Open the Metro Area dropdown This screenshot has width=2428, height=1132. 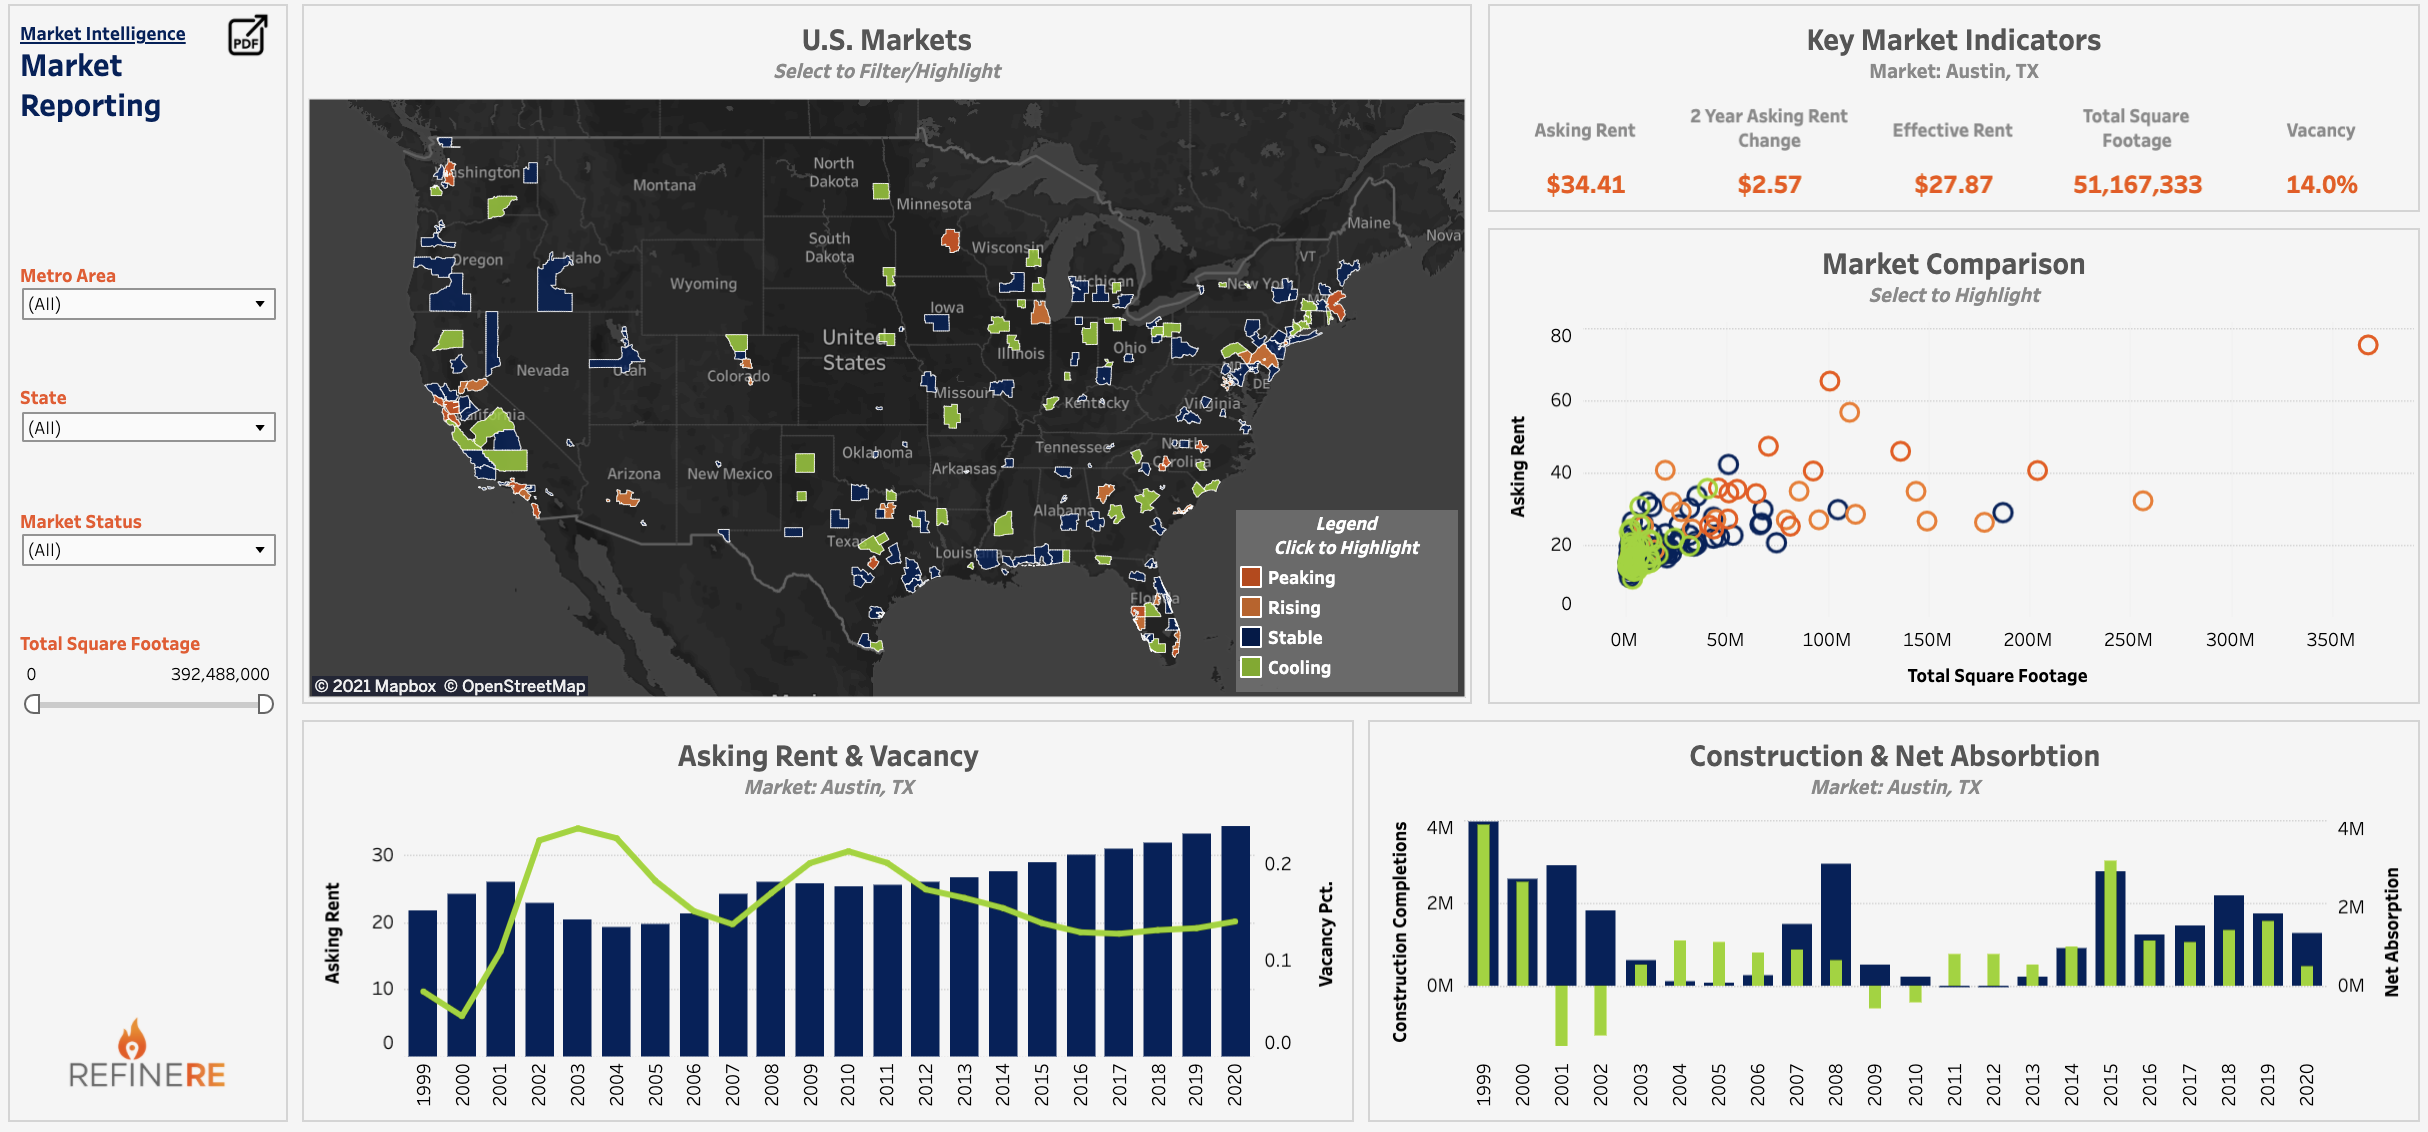pyautogui.click(x=148, y=304)
